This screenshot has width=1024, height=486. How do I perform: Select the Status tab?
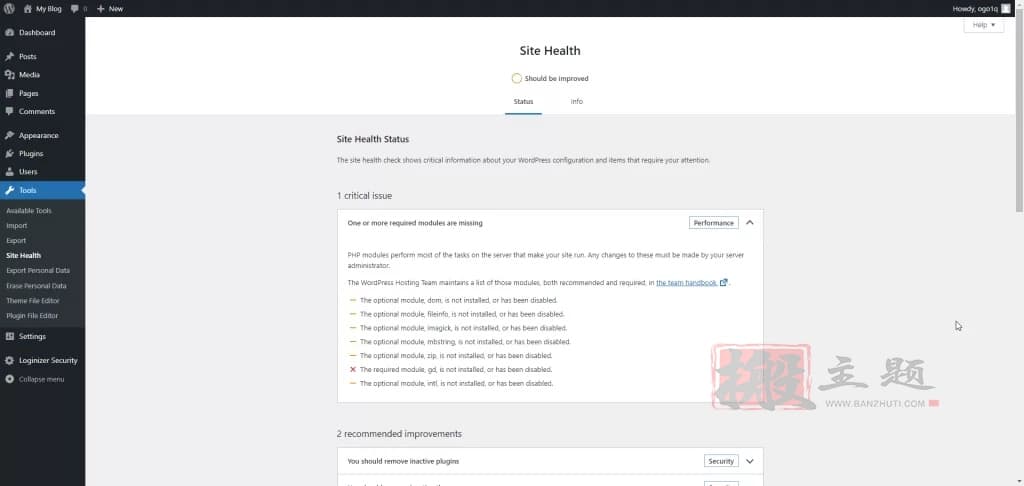pos(523,102)
